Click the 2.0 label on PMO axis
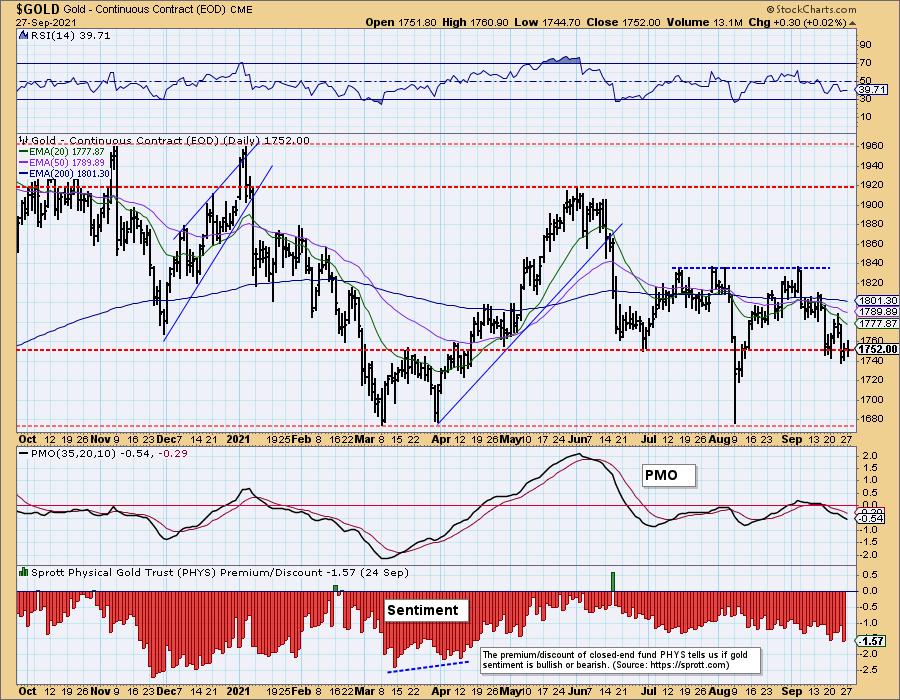 tap(869, 456)
